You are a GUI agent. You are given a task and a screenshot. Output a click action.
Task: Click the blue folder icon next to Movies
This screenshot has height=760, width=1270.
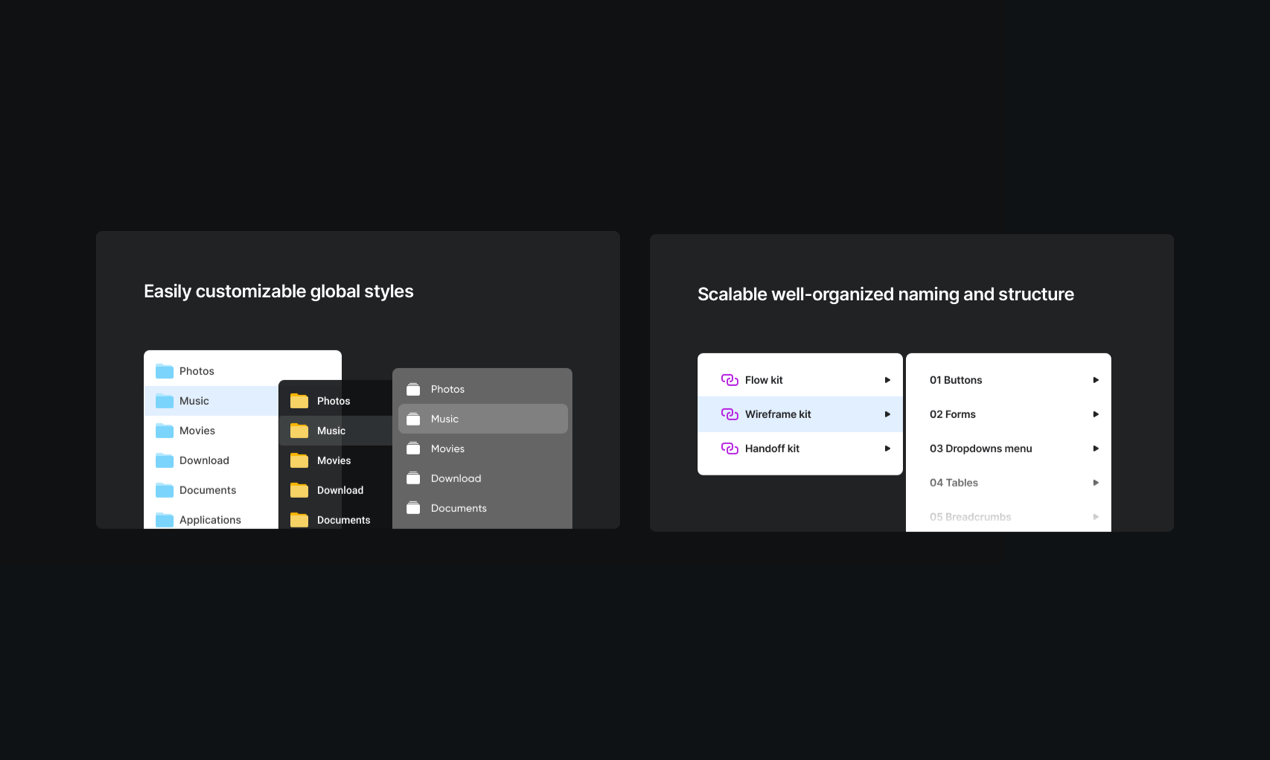click(163, 430)
